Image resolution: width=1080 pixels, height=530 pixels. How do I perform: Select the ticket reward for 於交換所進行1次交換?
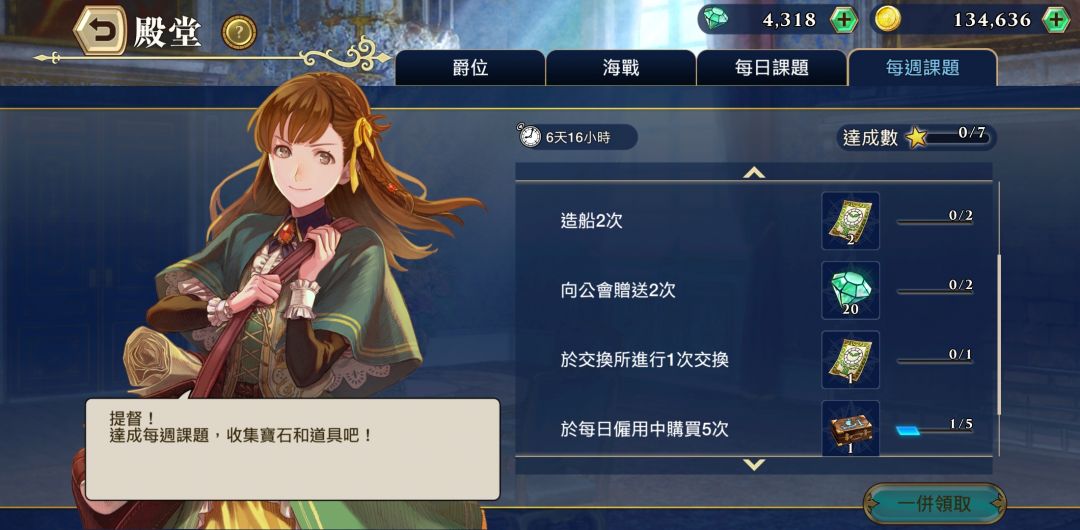[x=851, y=360]
